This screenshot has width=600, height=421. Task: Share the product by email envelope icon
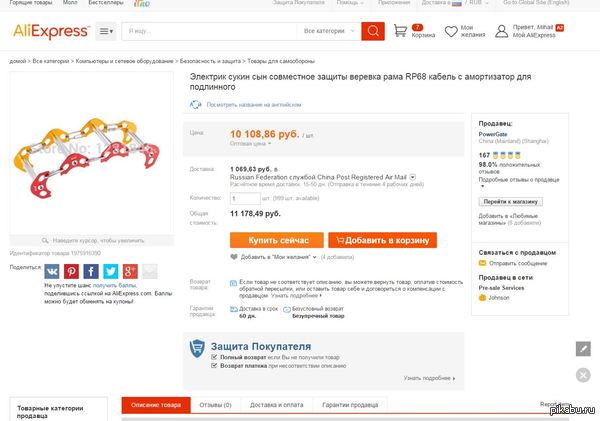149,271
